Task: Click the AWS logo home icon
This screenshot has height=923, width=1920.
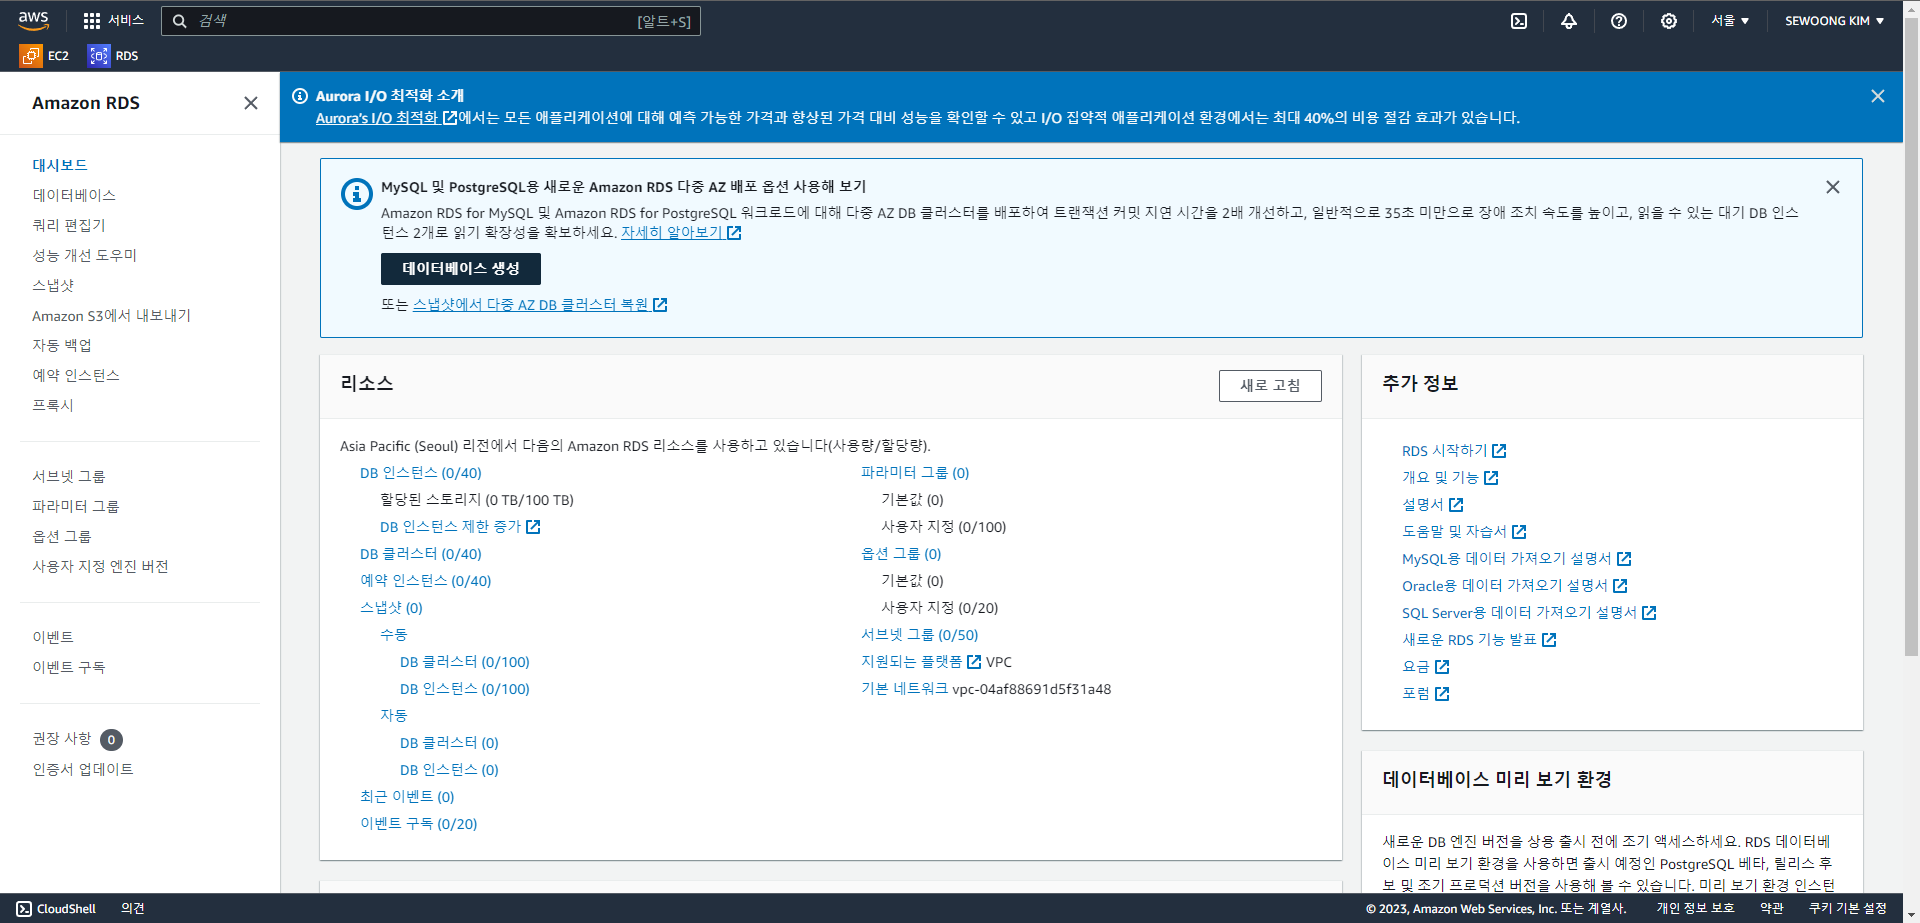Action: pyautogui.click(x=33, y=20)
